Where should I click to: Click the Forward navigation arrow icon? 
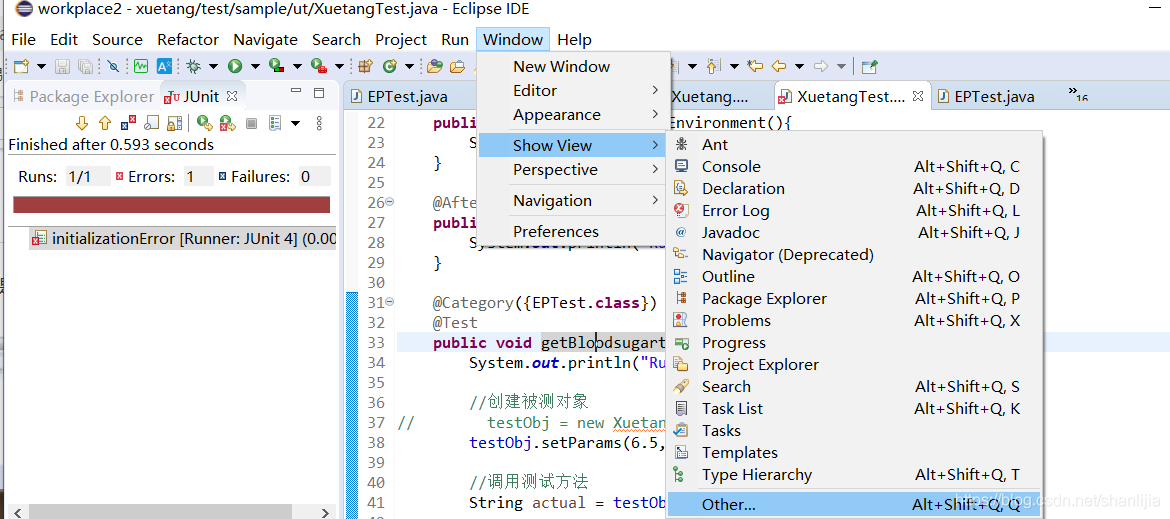[x=821, y=66]
